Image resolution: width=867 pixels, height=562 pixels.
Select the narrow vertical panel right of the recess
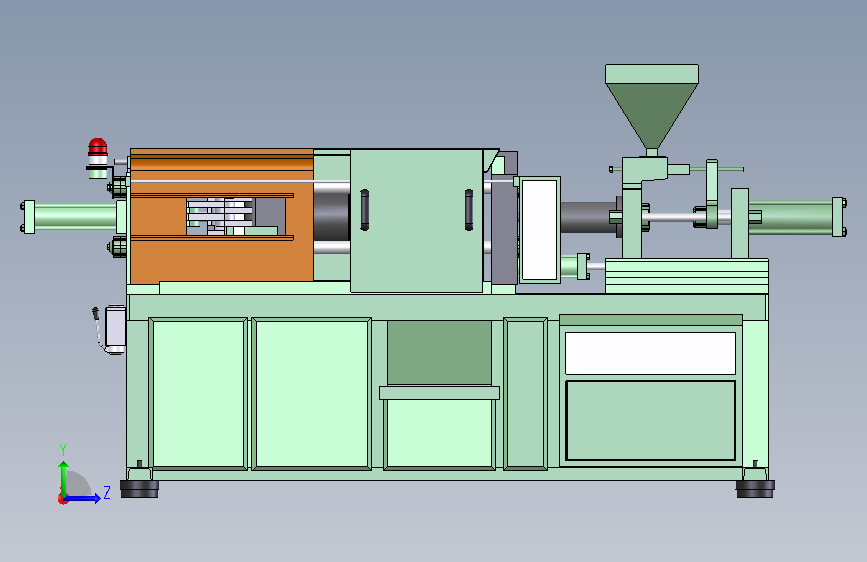click(525, 394)
